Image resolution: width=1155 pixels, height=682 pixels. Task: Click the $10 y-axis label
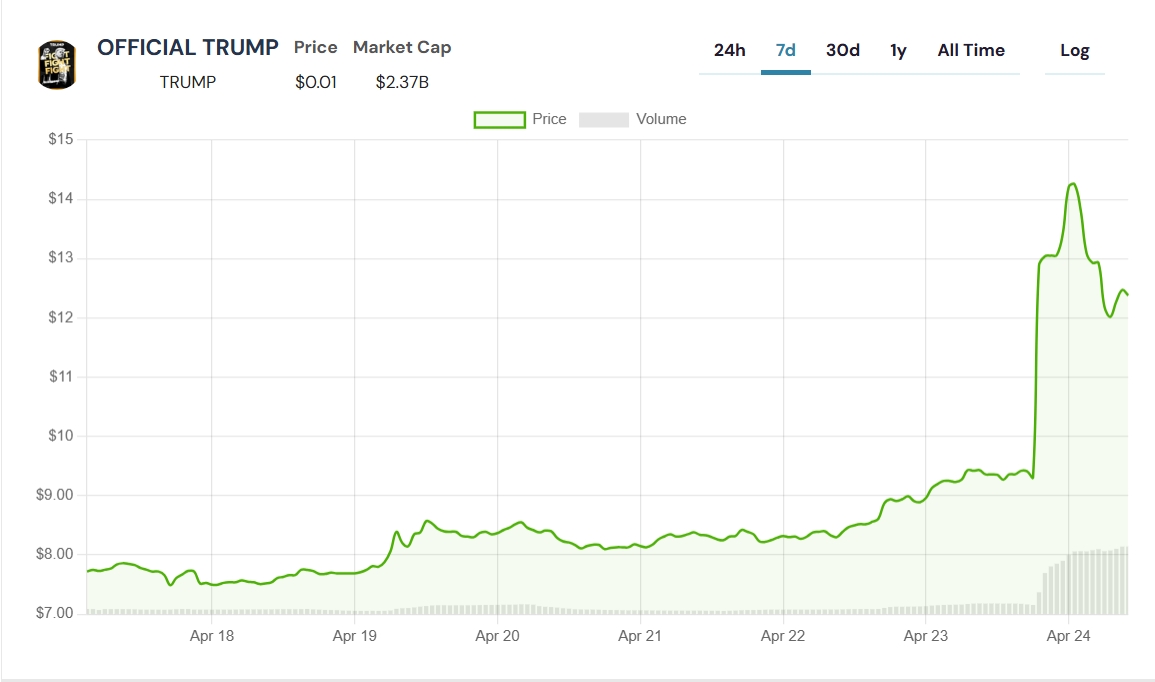tap(61, 435)
